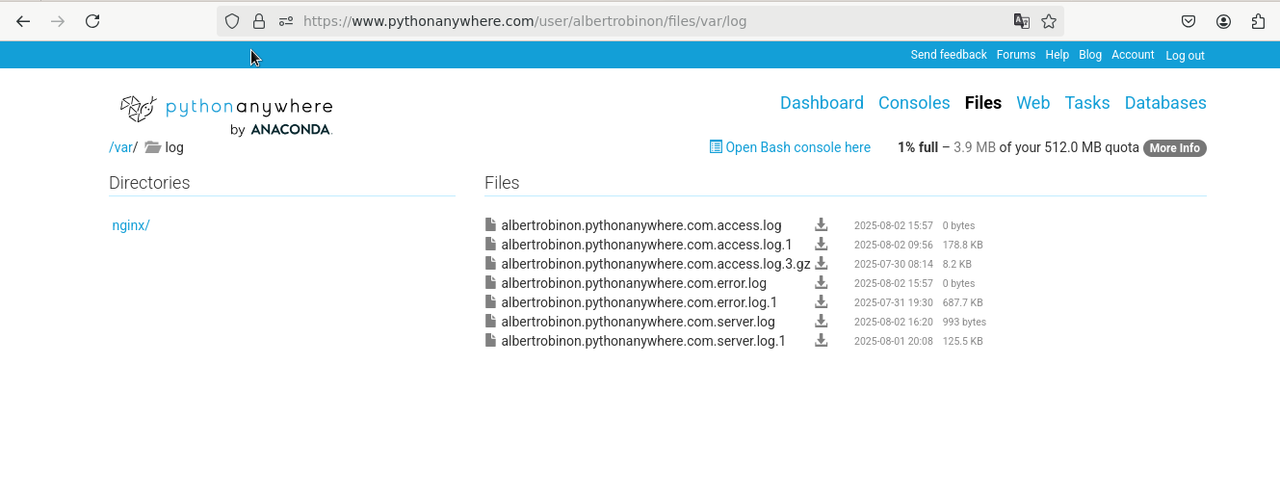1280x494 pixels.
Task: Download albertrobinon.pythonanywhere.com.access.log file
Action: 821,225
